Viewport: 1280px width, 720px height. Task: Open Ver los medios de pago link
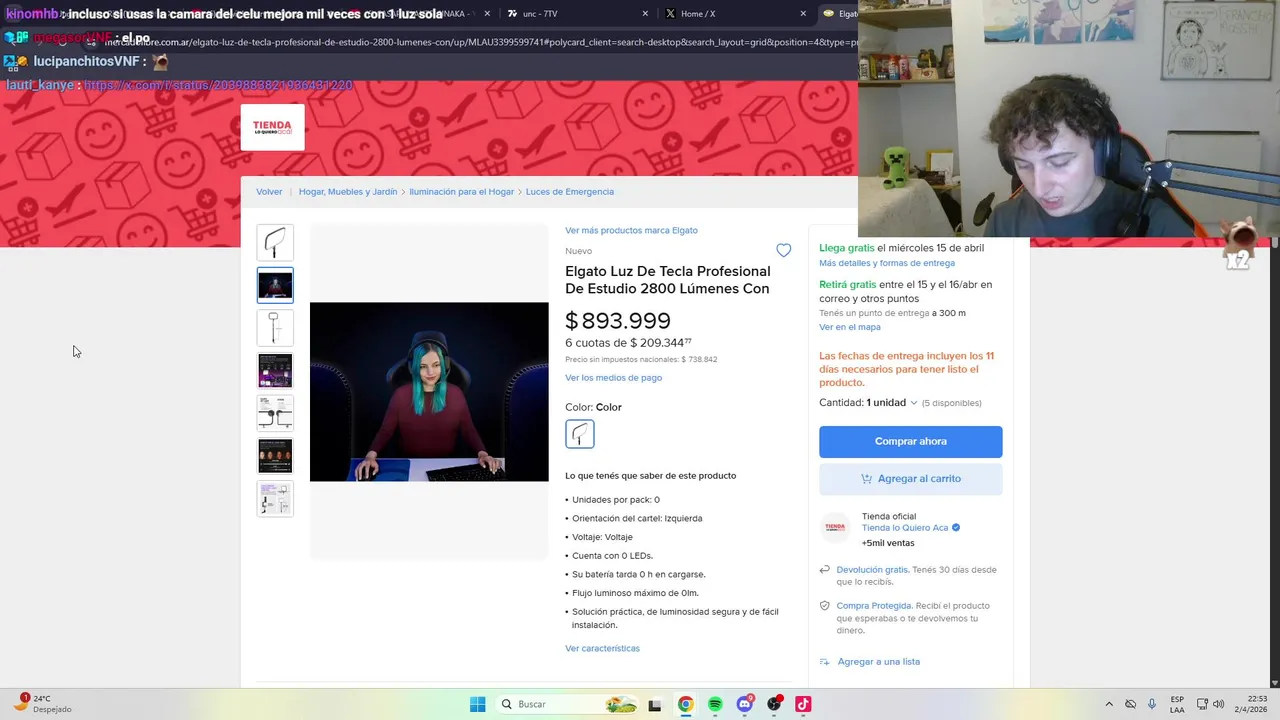[x=613, y=378]
